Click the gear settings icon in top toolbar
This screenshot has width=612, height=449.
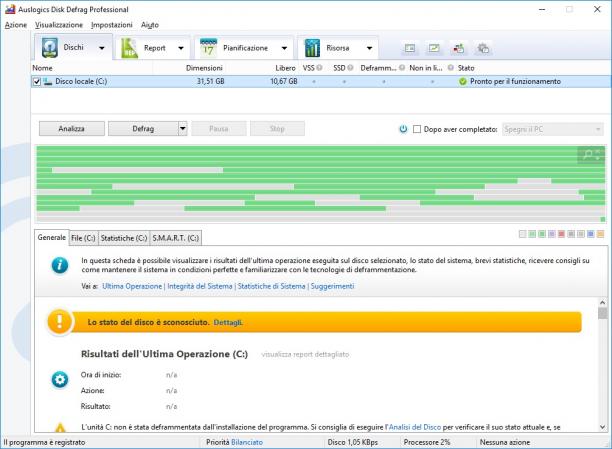click(x=483, y=48)
